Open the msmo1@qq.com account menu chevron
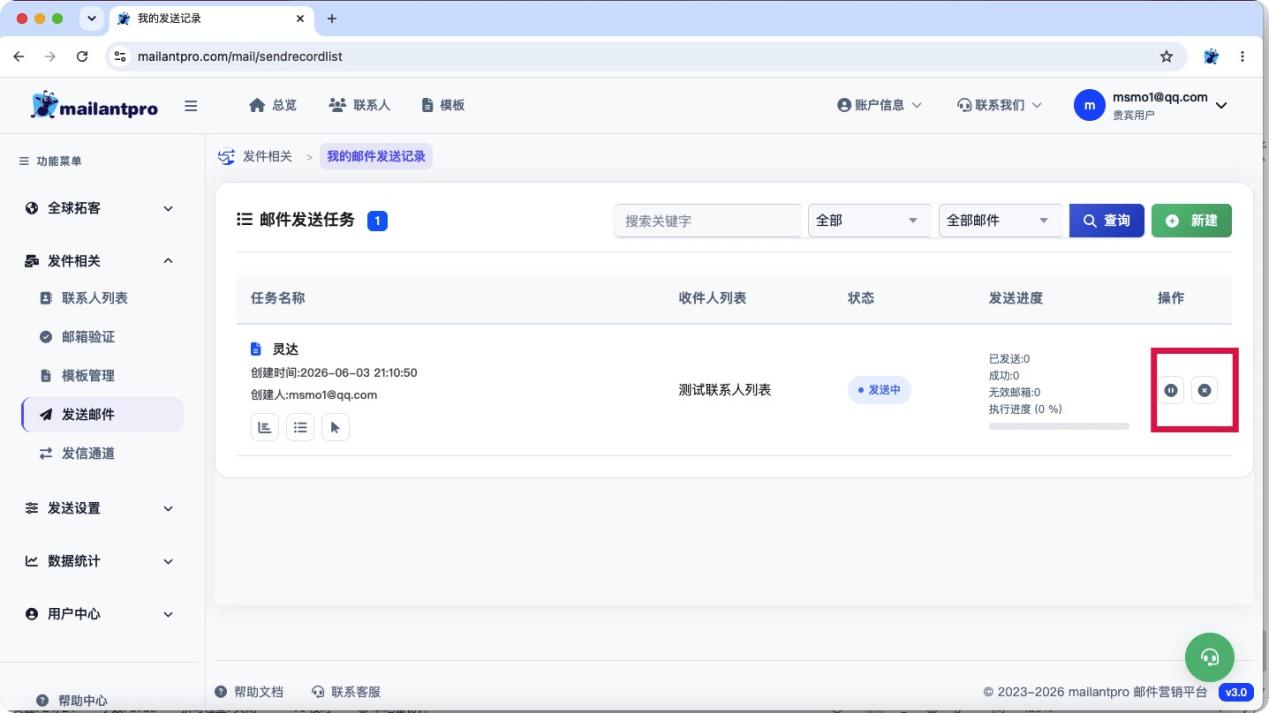 tap(1221, 105)
